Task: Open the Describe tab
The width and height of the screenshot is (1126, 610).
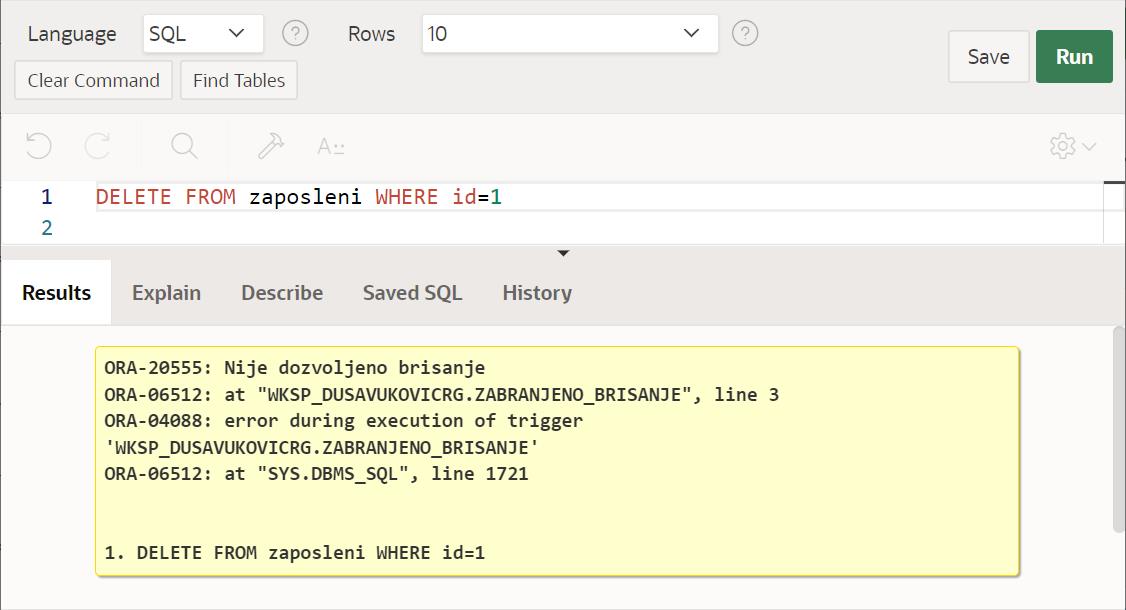Action: pos(282,293)
